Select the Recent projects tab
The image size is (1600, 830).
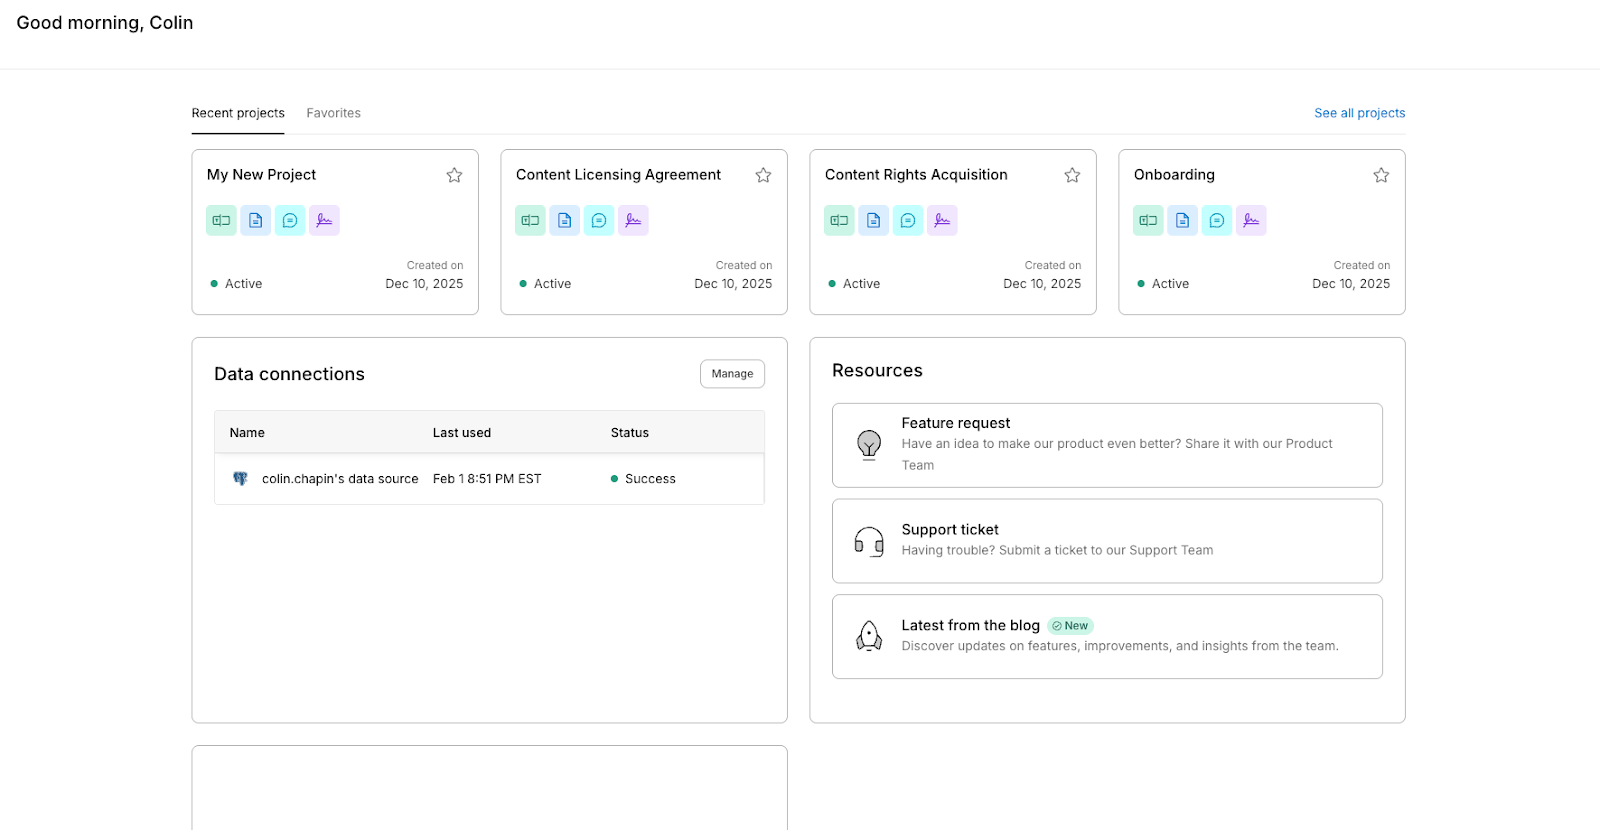point(238,113)
